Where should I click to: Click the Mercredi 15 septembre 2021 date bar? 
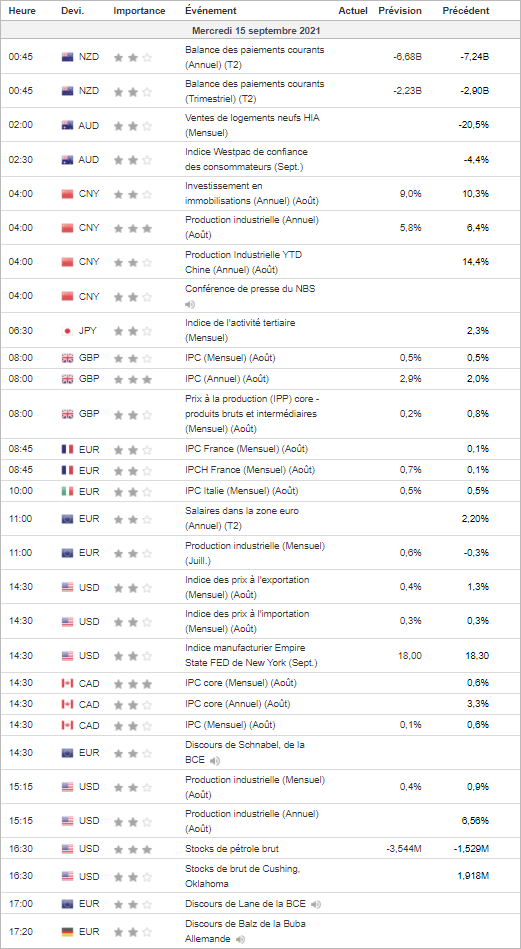260,30
